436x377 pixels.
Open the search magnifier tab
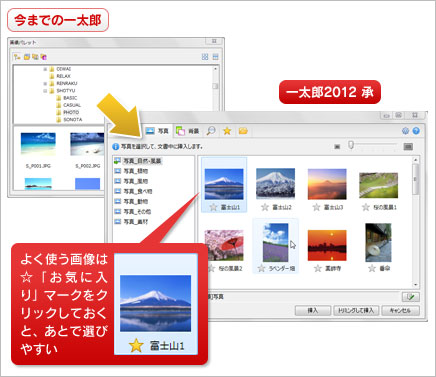click(x=211, y=131)
